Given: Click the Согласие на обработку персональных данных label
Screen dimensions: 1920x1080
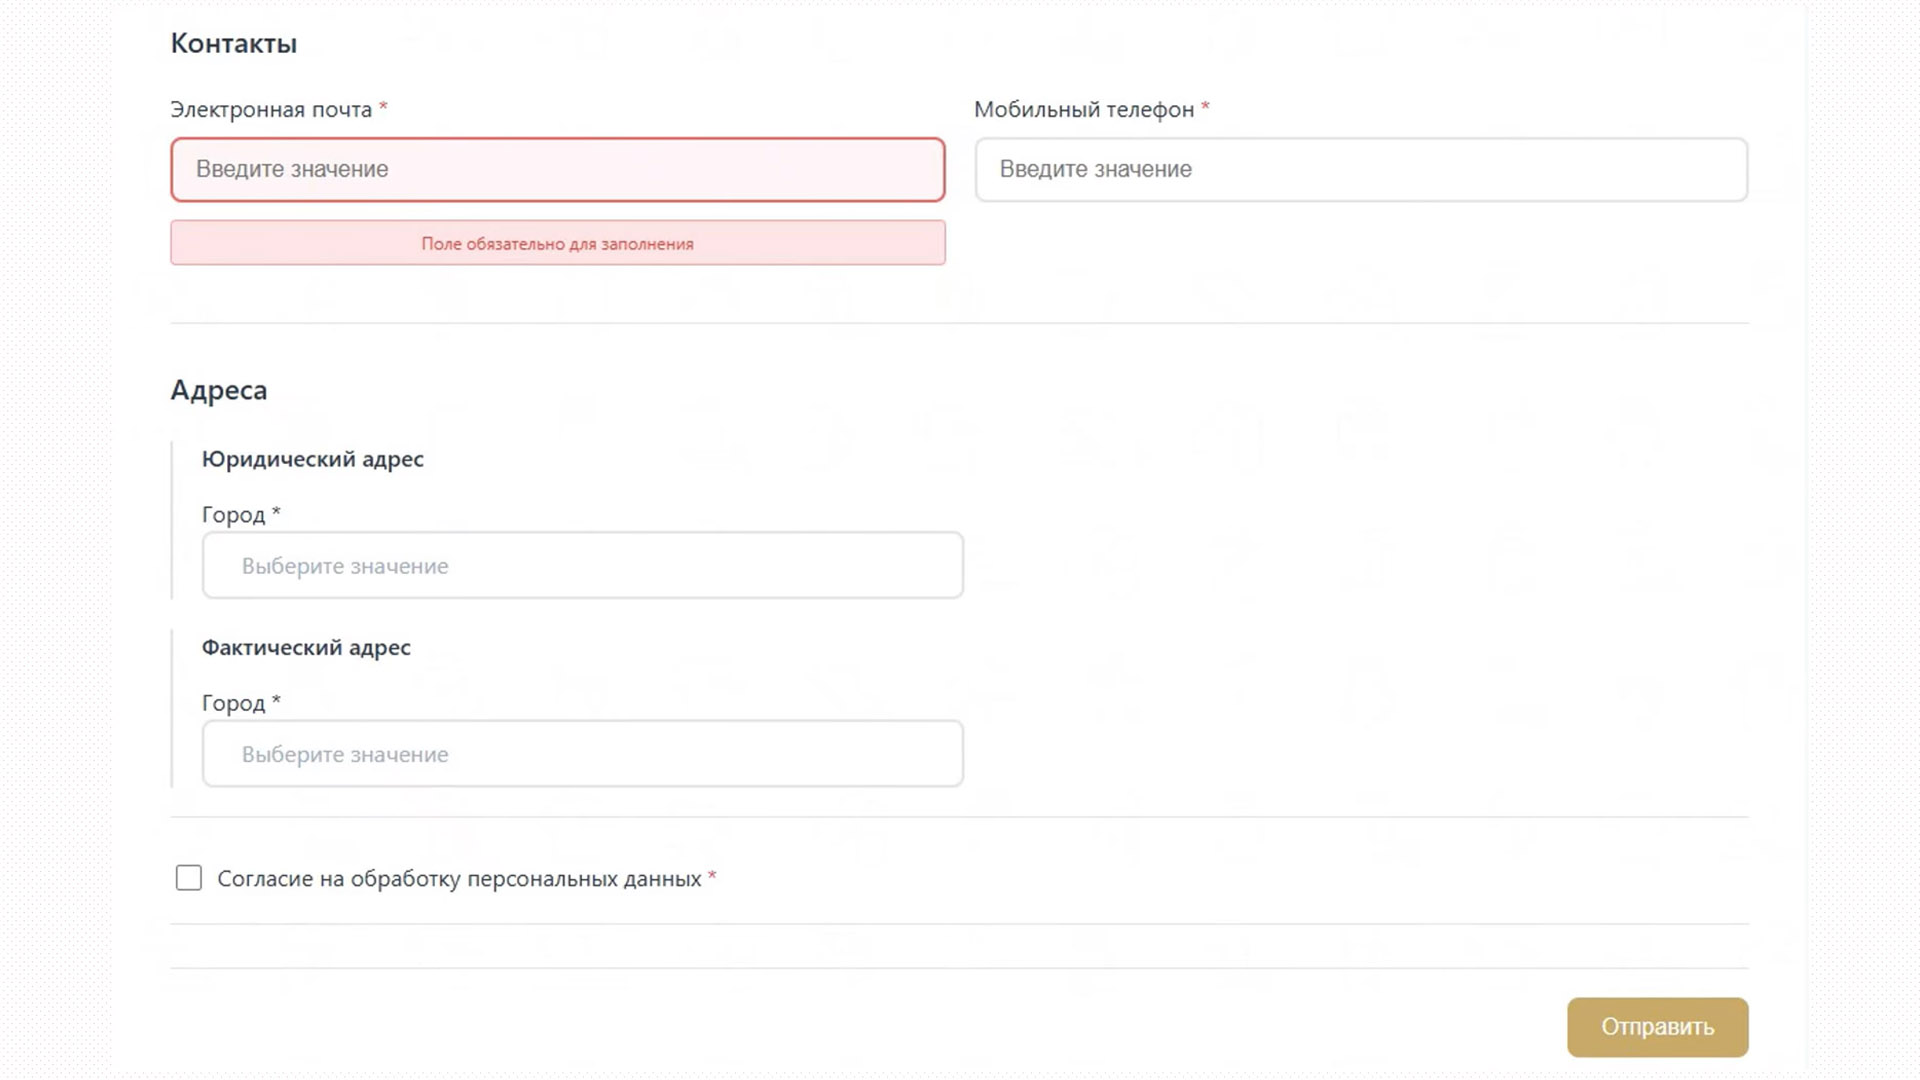Looking at the screenshot, I should 459,879.
